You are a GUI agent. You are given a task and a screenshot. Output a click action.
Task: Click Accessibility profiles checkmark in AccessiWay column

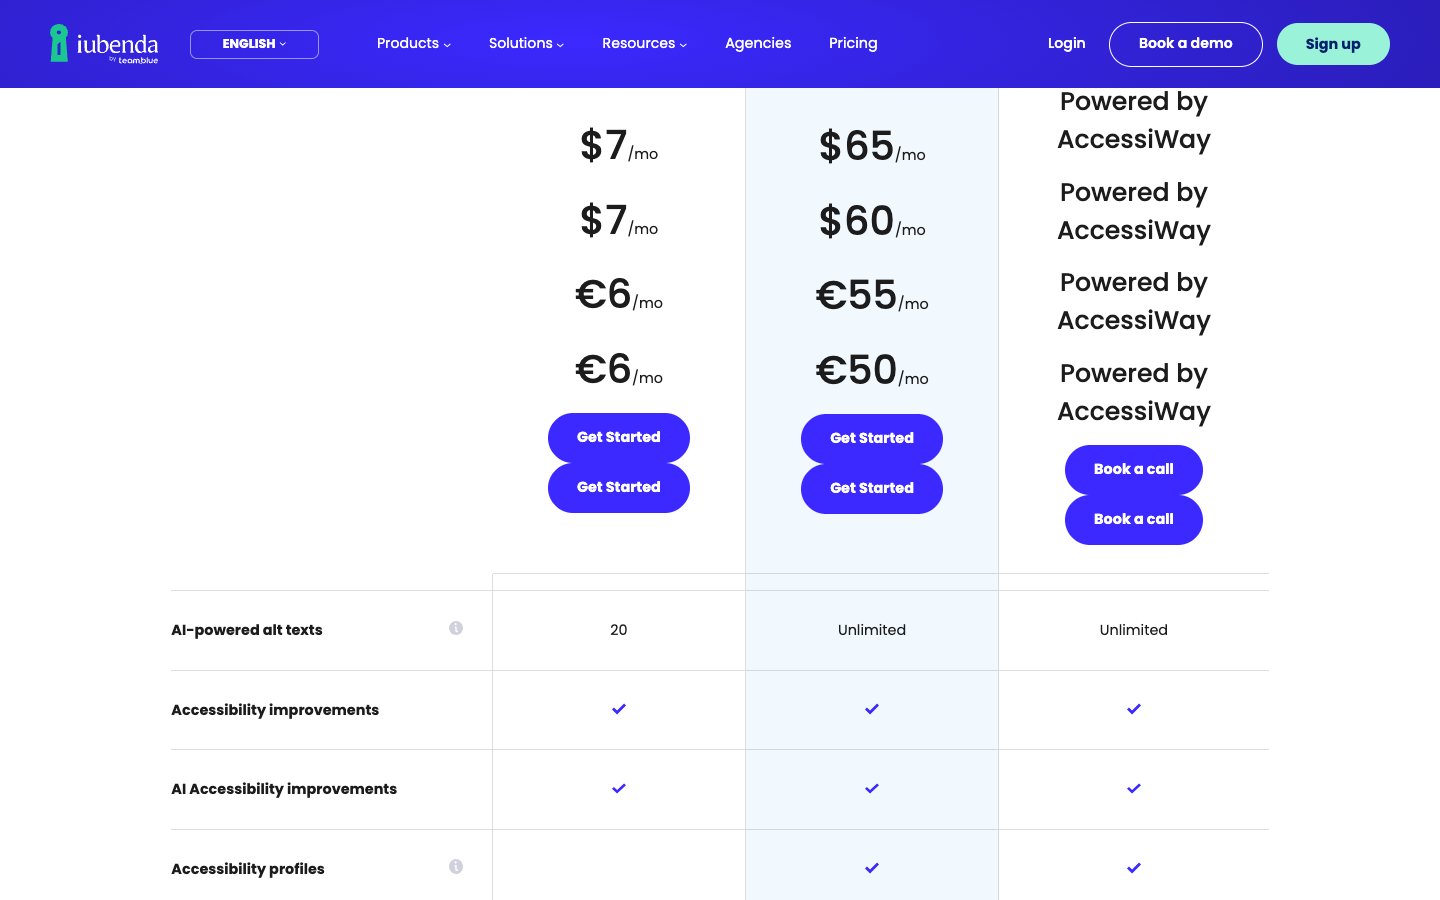pos(1133,868)
